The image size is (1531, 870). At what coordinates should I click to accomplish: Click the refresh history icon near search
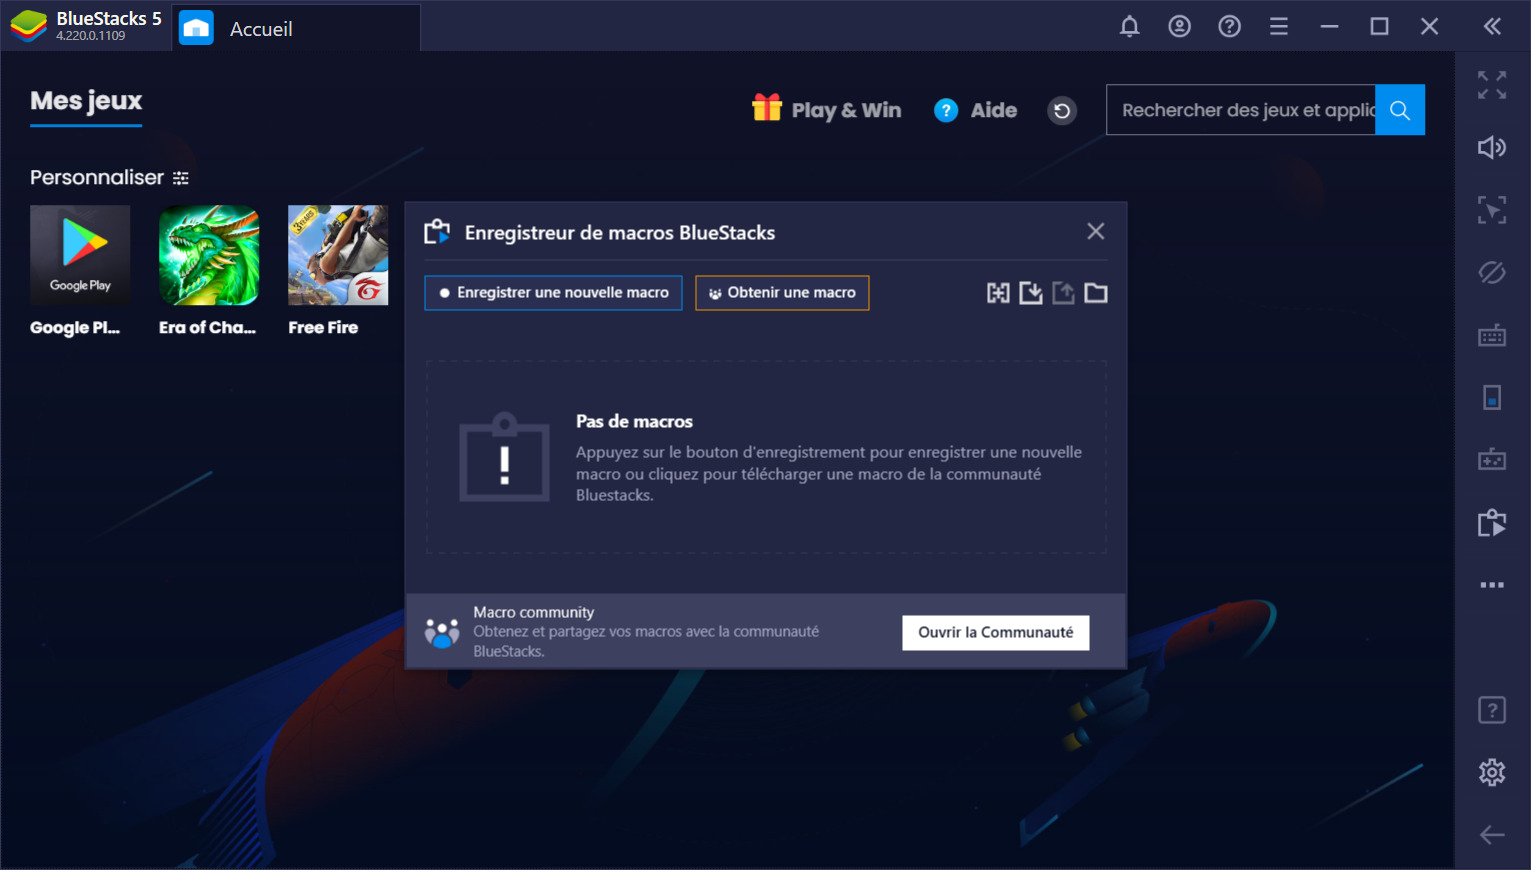point(1062,110)
